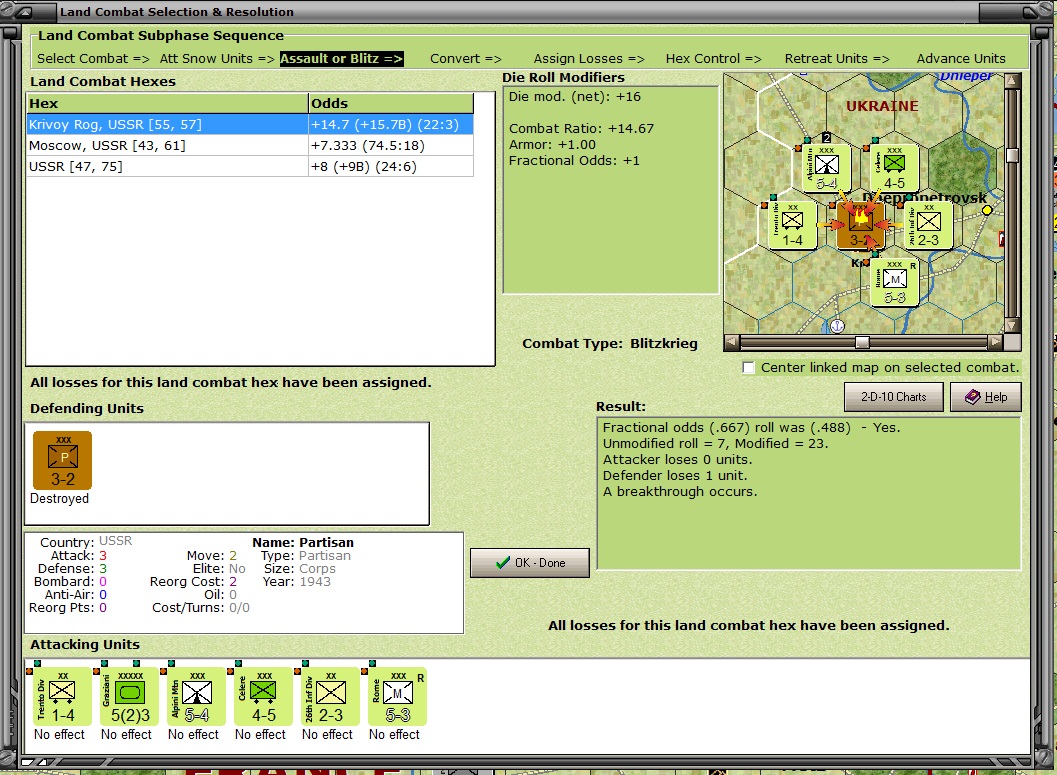The image size is (1057, 775).
Task: Click the Odds column header
Action: tap(391, 103)
